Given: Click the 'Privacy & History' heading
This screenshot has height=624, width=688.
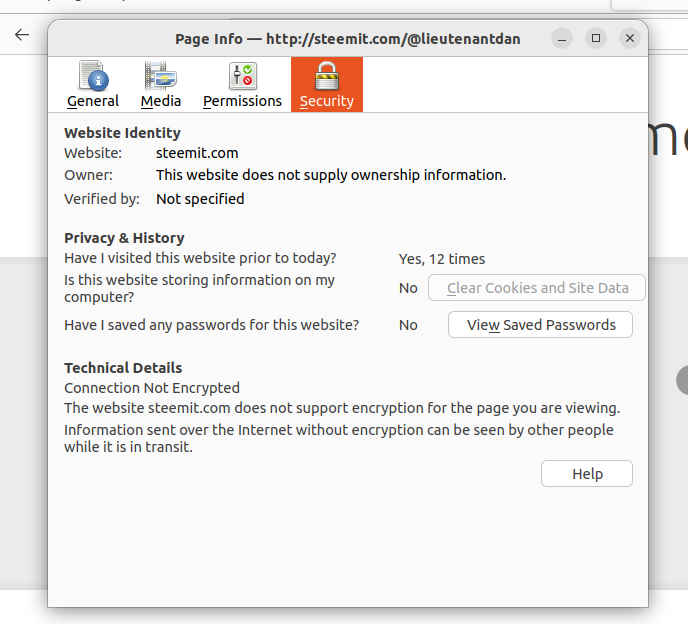Looking at the screenshot, I should 124,238.
